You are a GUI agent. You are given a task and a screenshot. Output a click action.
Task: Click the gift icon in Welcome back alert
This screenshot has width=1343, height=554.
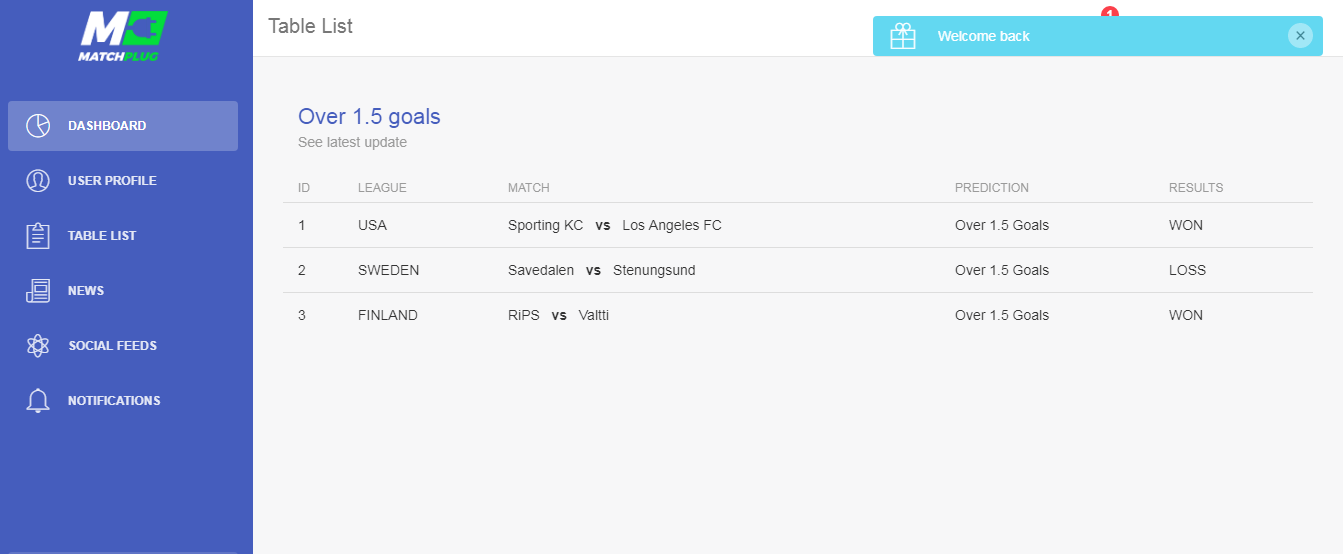pos(903,36)
